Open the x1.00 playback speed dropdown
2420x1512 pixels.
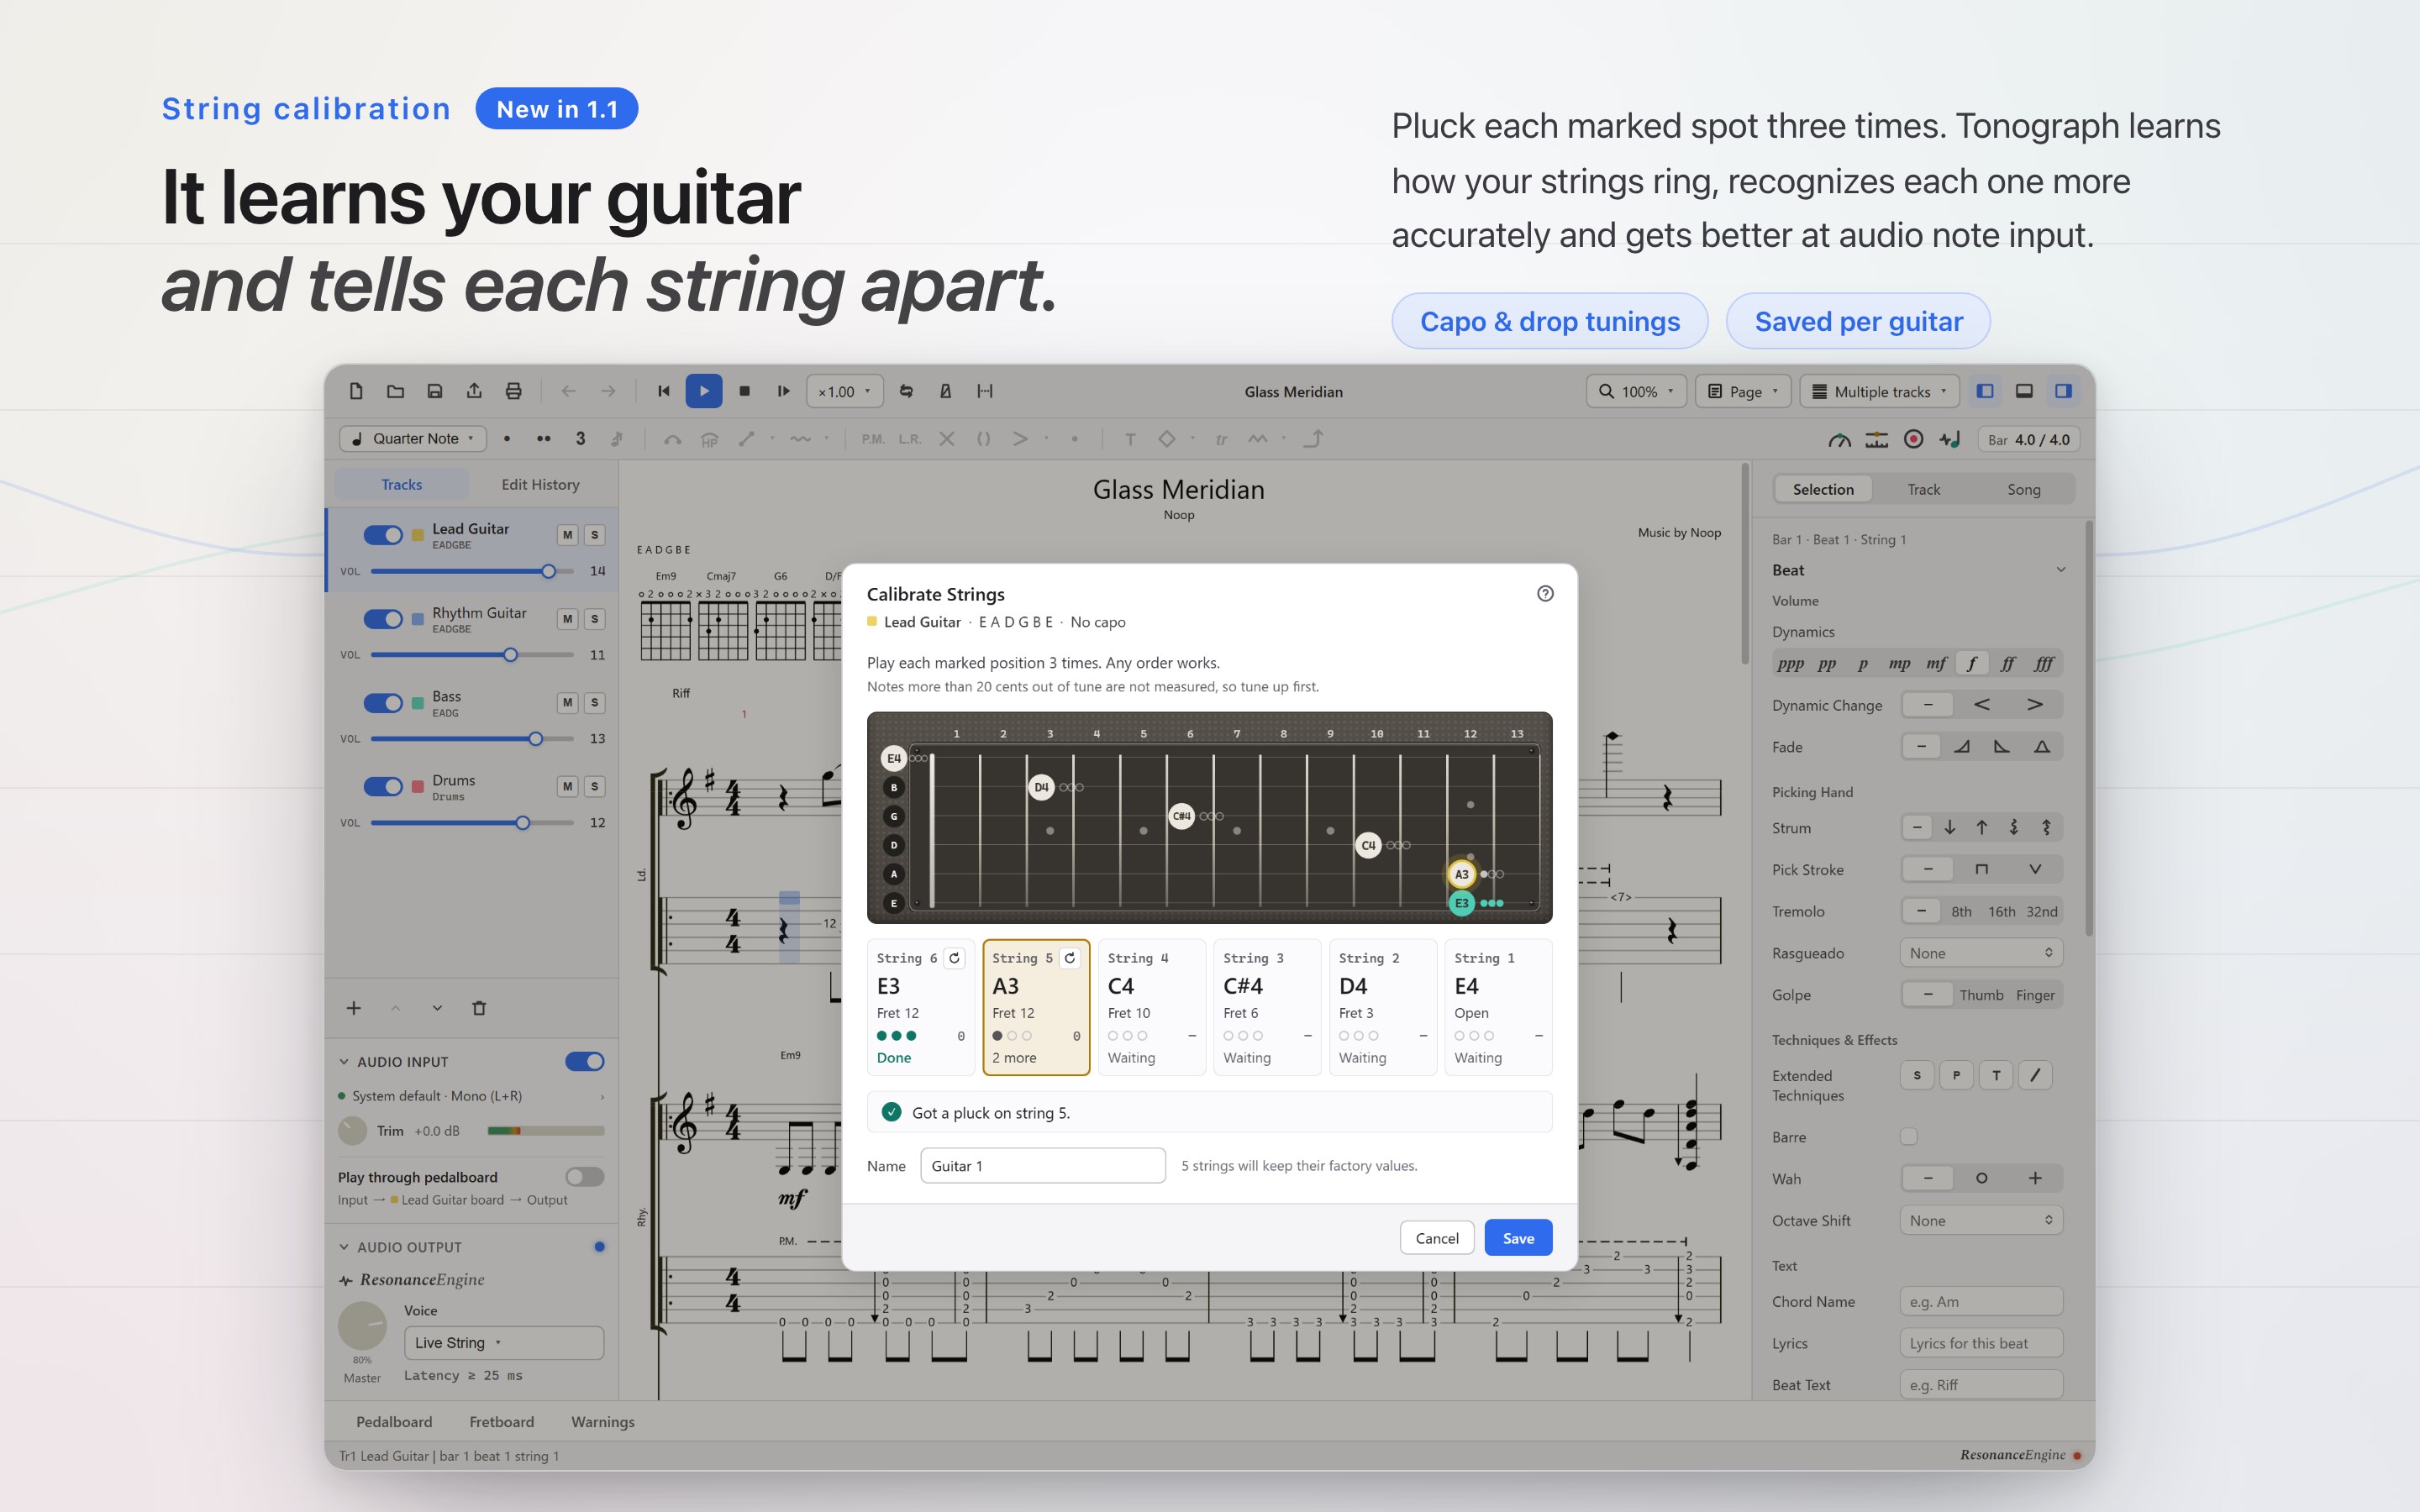(x=845, y=391)
